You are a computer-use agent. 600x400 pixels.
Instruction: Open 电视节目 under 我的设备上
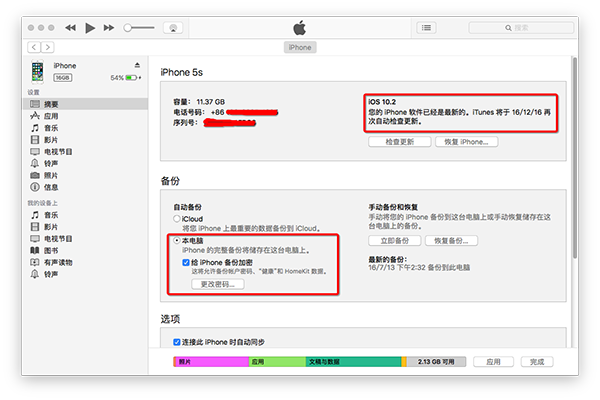point(85,238)
